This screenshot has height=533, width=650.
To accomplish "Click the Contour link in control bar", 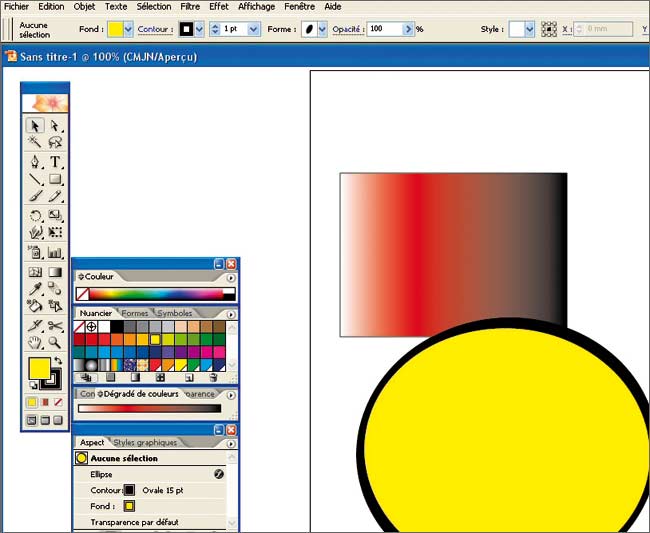I will point(153,29).
